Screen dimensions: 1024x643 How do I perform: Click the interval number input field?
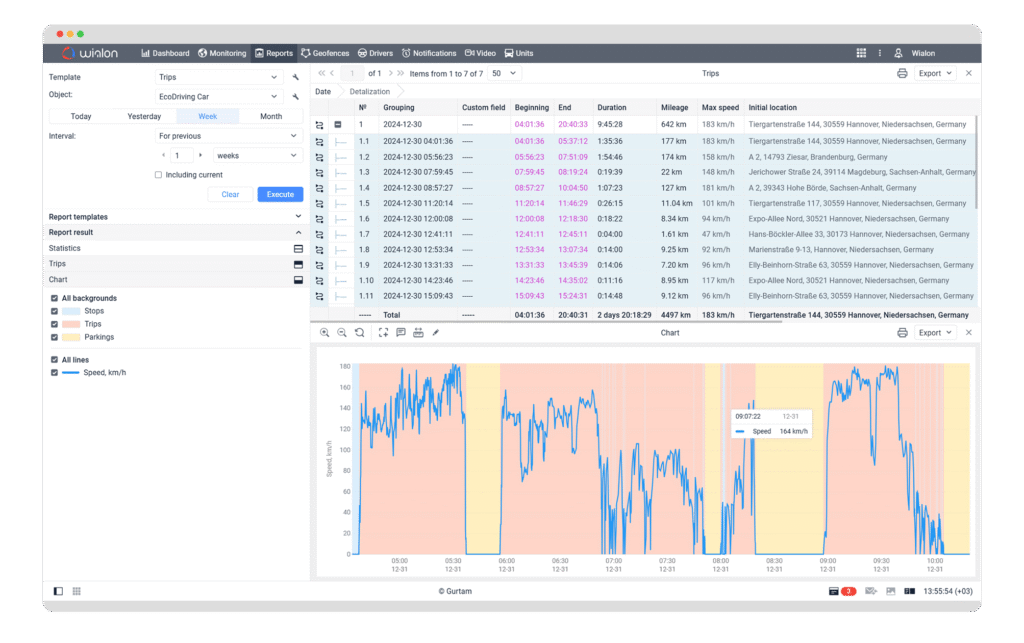[x=181, y=155]
